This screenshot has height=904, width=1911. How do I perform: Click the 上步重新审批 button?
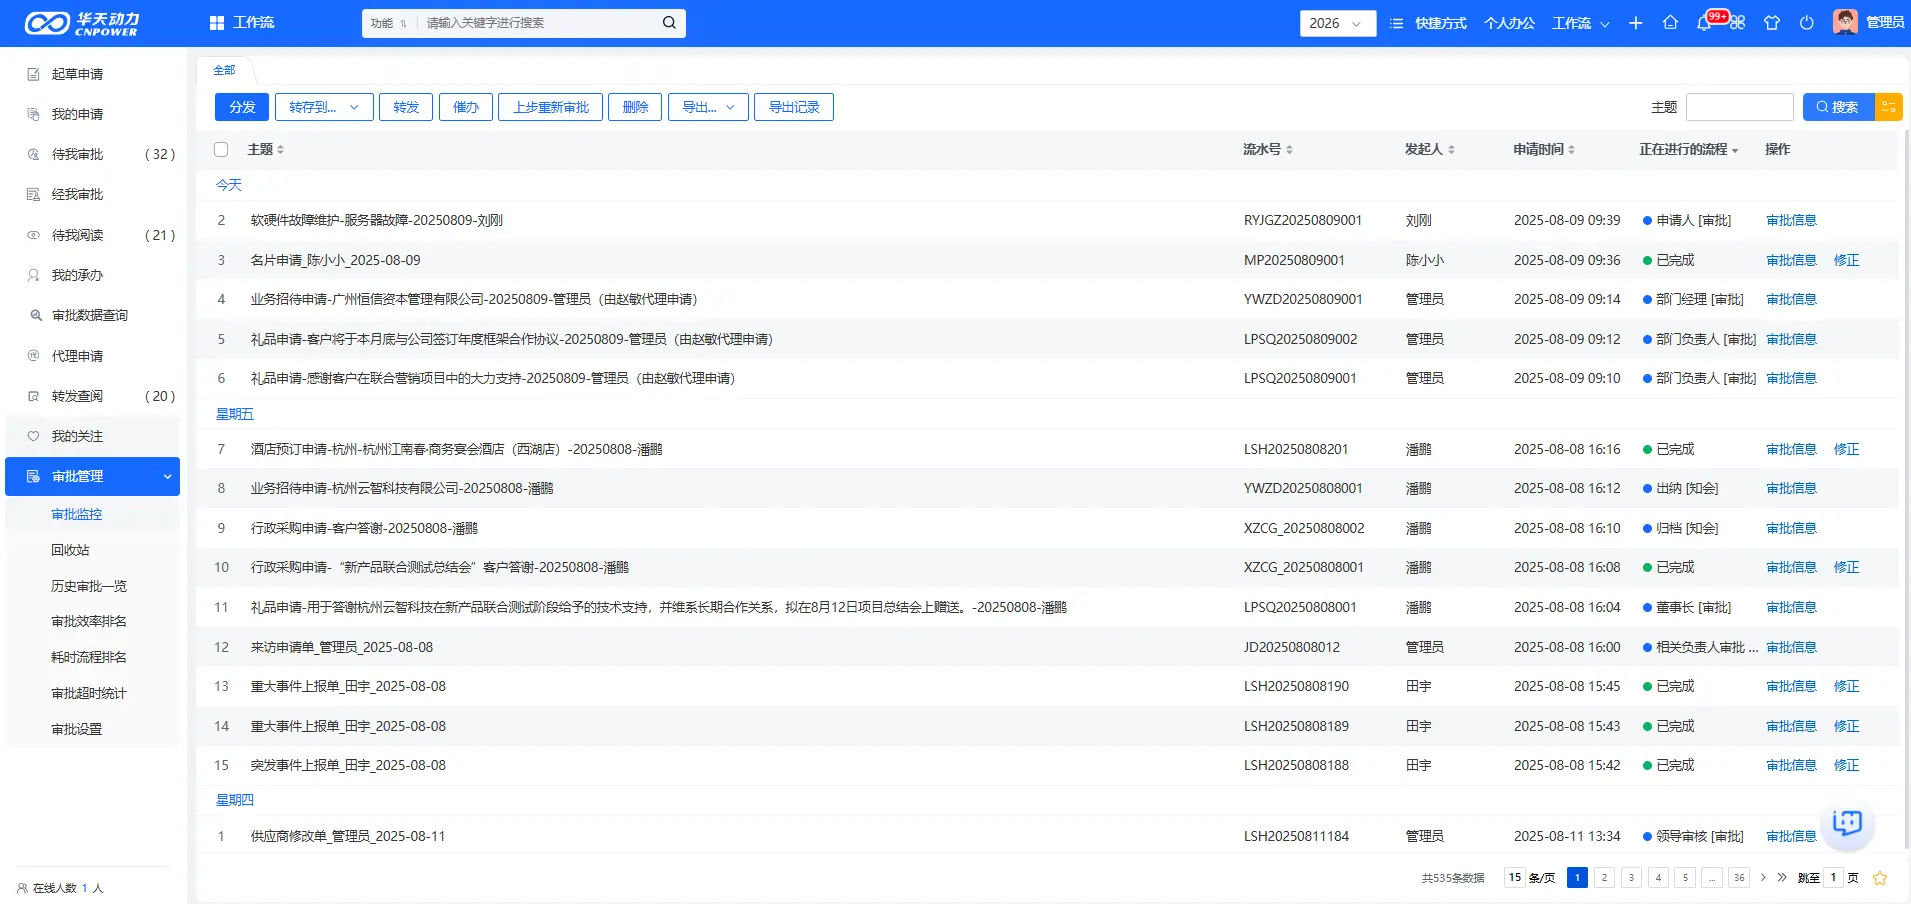point(551,107)
